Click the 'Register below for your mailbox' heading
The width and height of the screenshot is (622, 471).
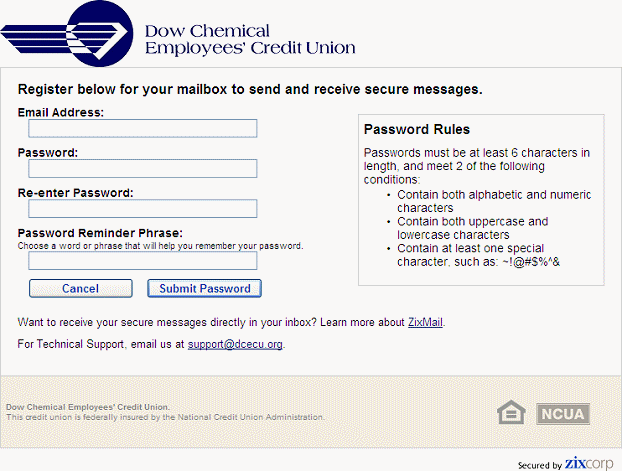[x=250, y=89]
